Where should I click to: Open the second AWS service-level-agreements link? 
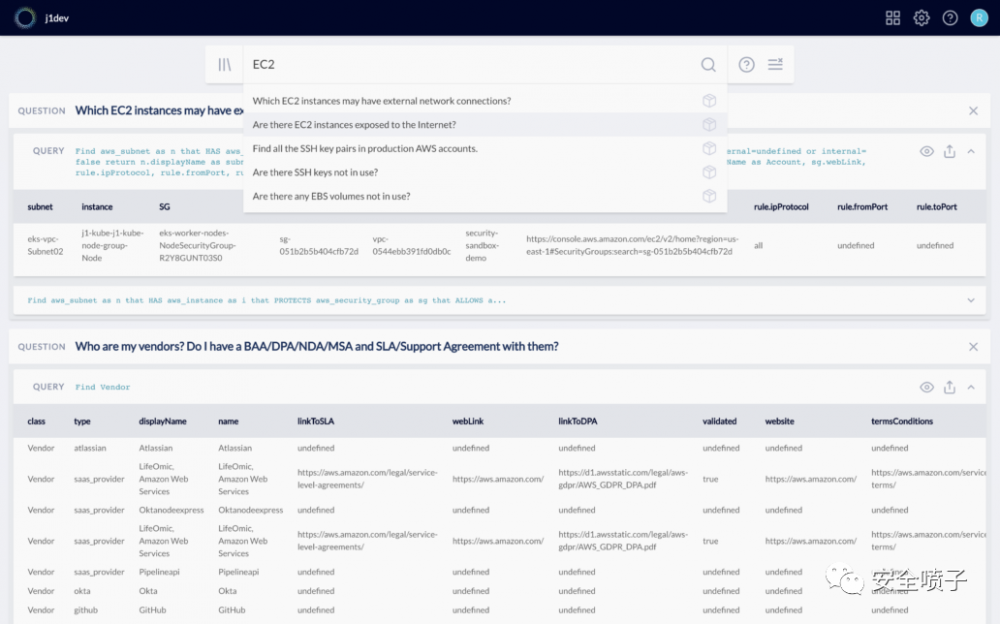pyautogui.click(x=367, y=540)
